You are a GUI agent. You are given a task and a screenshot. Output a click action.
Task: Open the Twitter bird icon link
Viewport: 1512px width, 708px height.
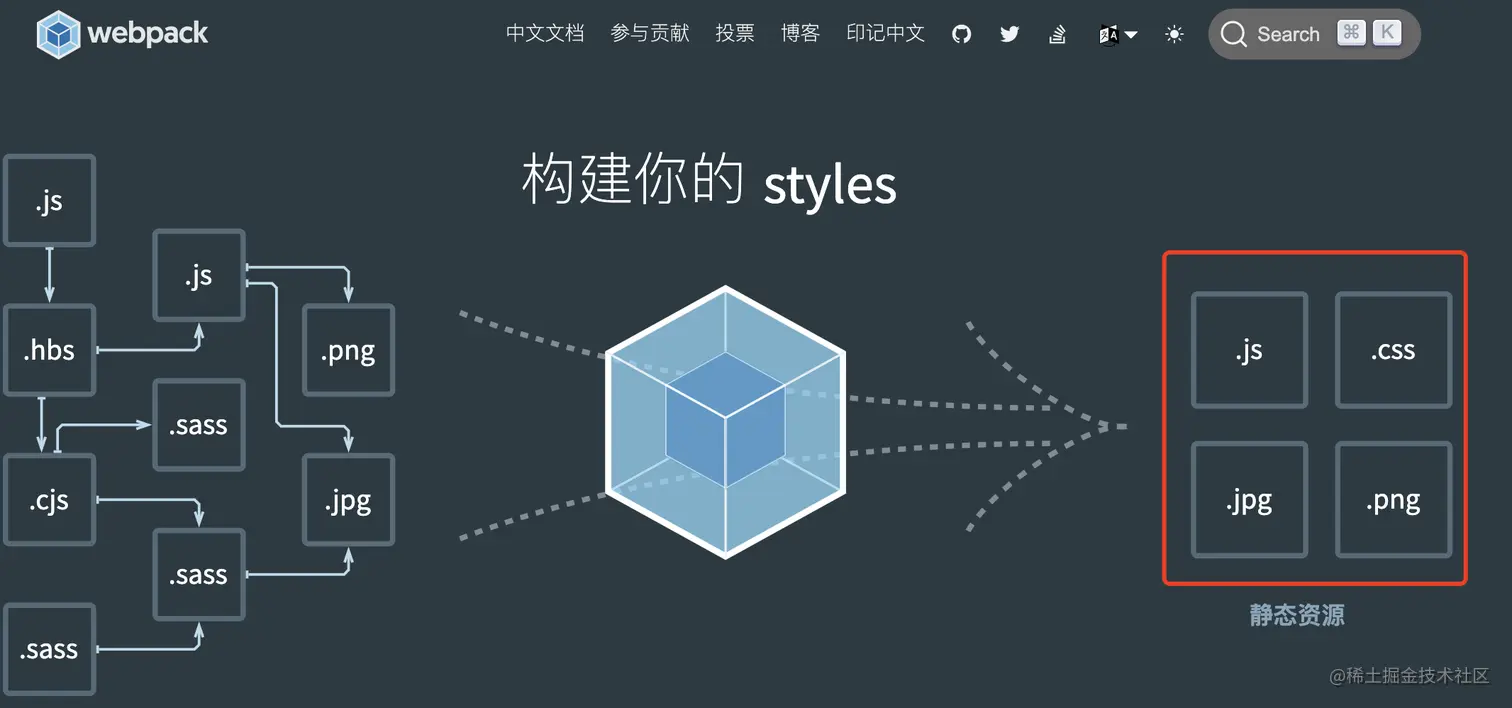click(1010, 34)
